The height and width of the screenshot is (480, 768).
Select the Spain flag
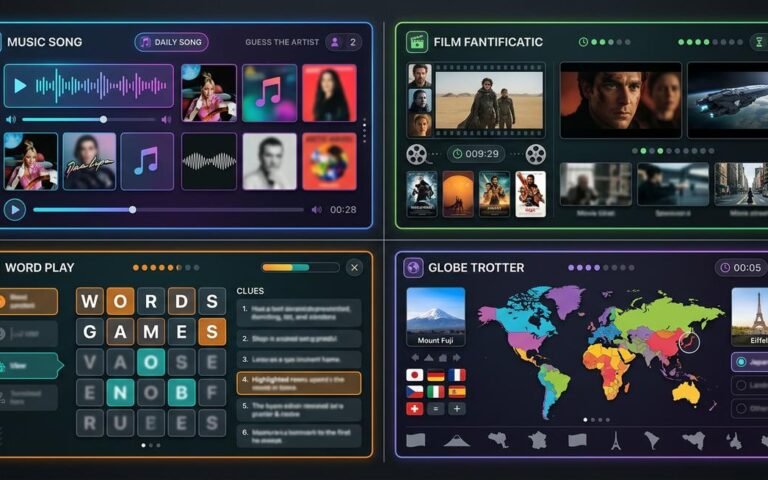pyautogui.click(x=457, y=392)
